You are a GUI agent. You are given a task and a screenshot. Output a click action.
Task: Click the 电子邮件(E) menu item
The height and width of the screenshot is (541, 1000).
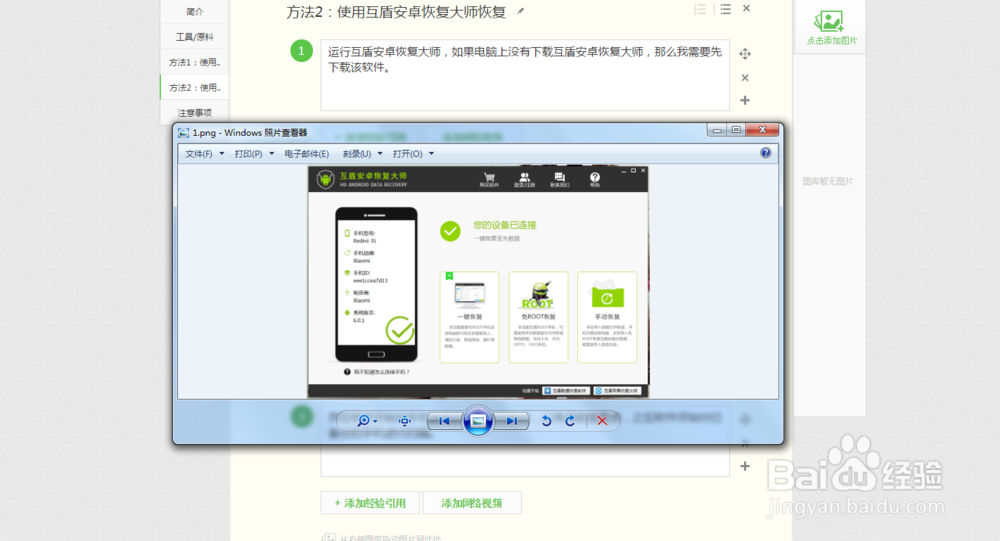coord(307,154)
